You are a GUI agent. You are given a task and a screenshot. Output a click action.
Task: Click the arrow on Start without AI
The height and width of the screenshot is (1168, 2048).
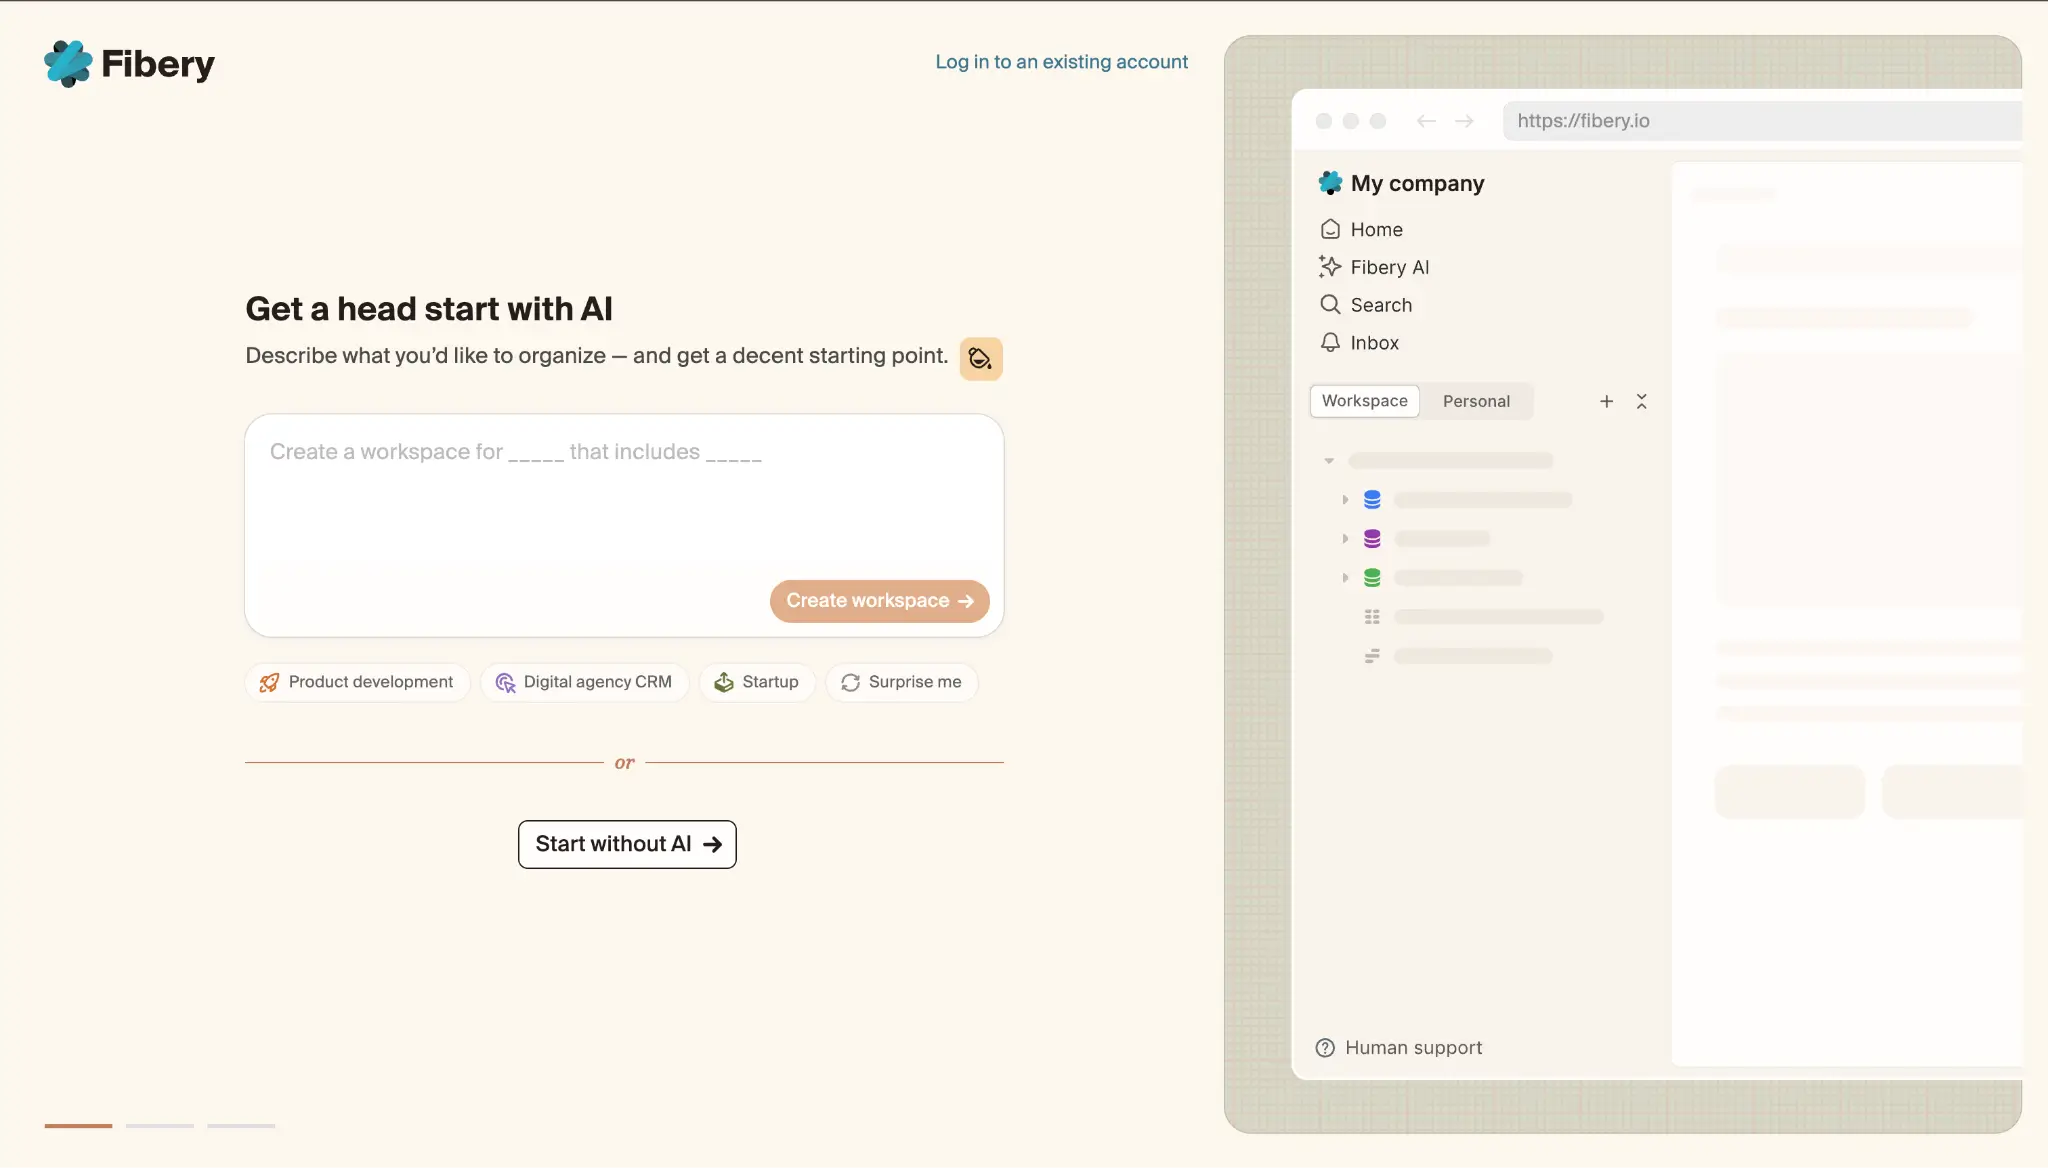[712, 844]
